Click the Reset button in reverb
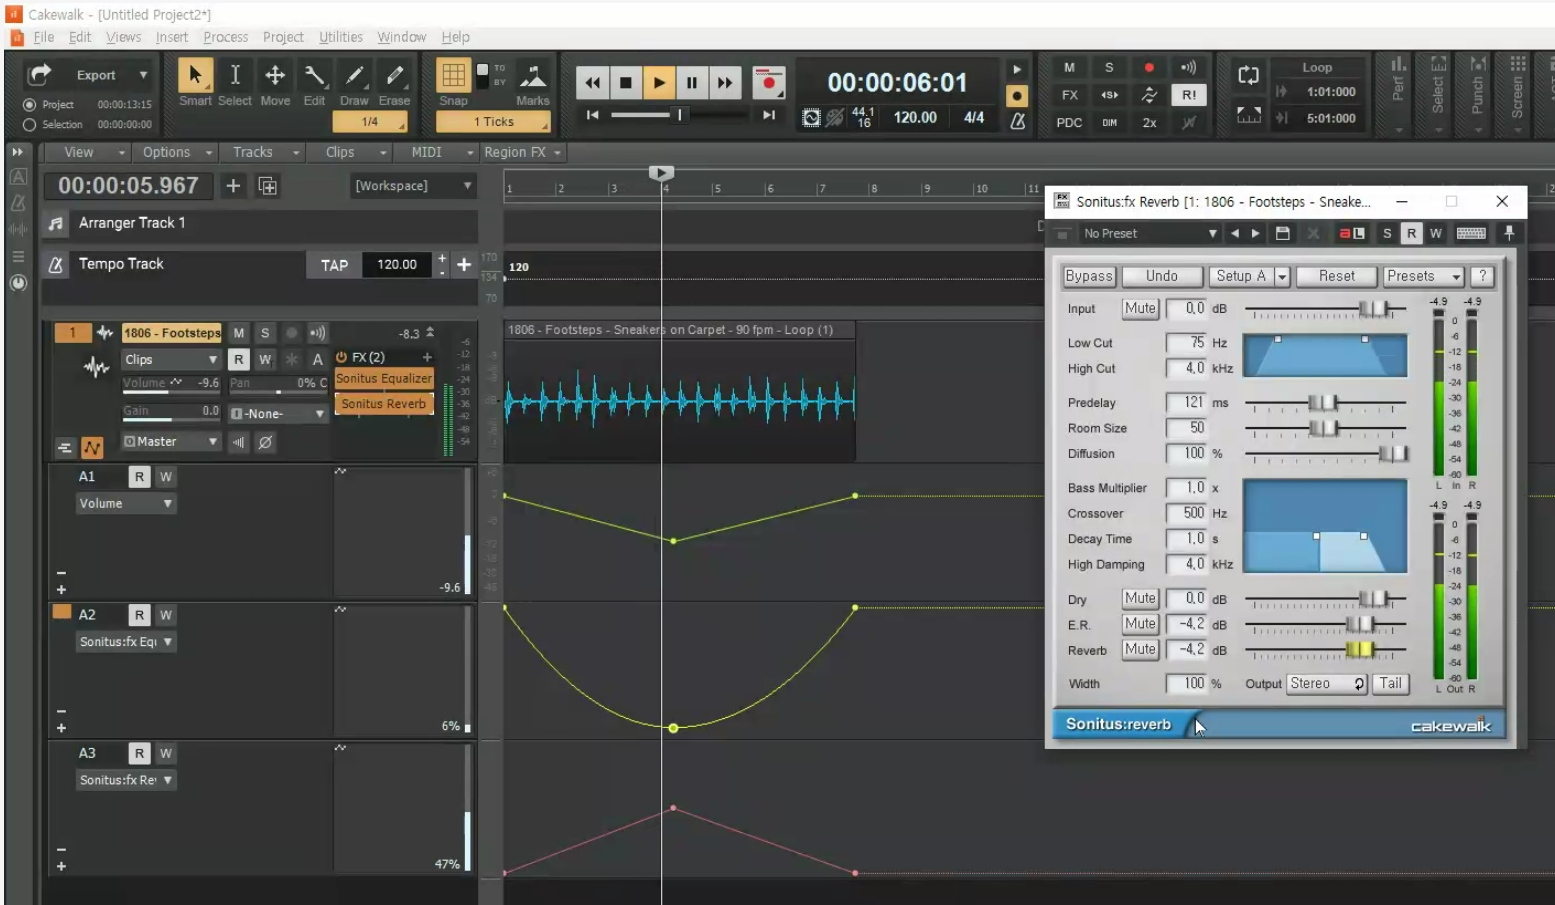This screenshot has width=1555, height=905. click(x=1336, y=276)
